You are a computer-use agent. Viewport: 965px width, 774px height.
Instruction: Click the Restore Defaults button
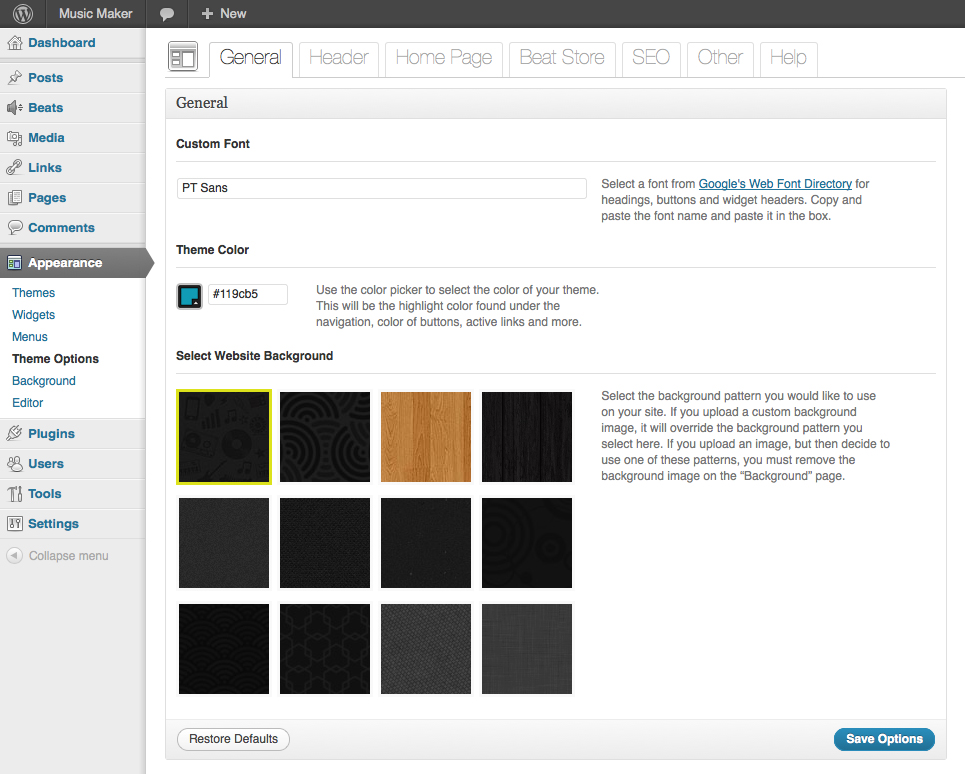pos(233,739)
